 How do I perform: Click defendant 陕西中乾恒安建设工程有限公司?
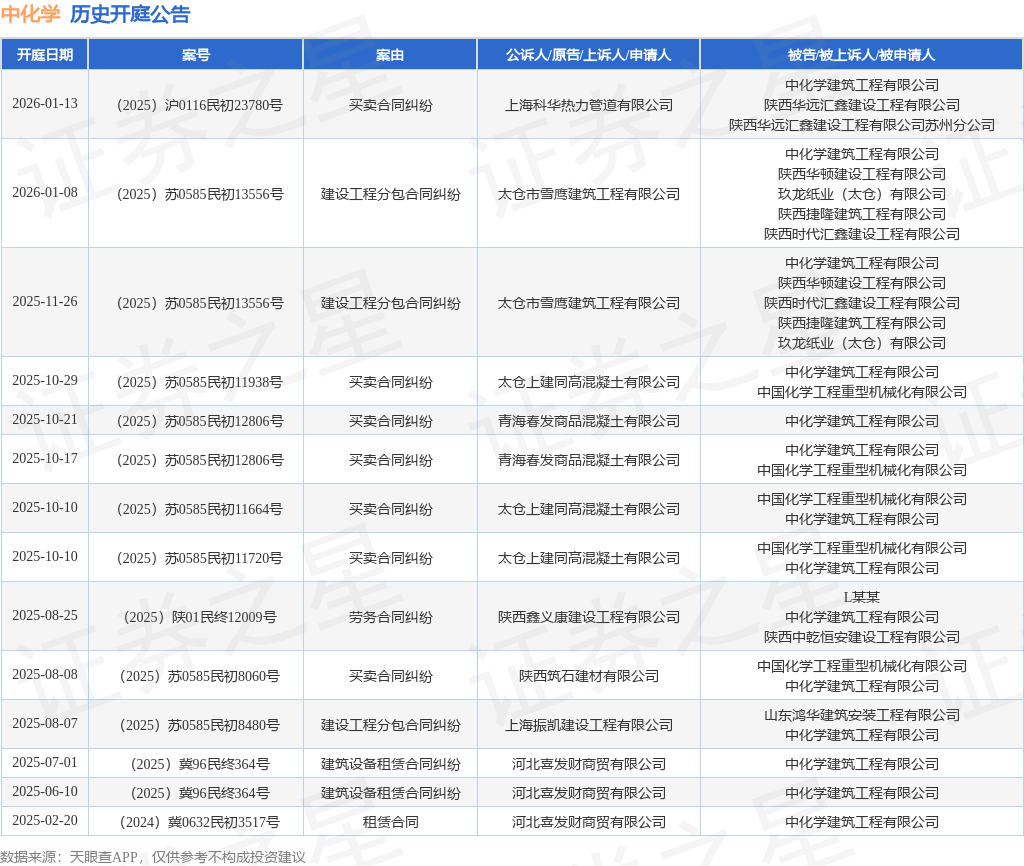[861, 637]
